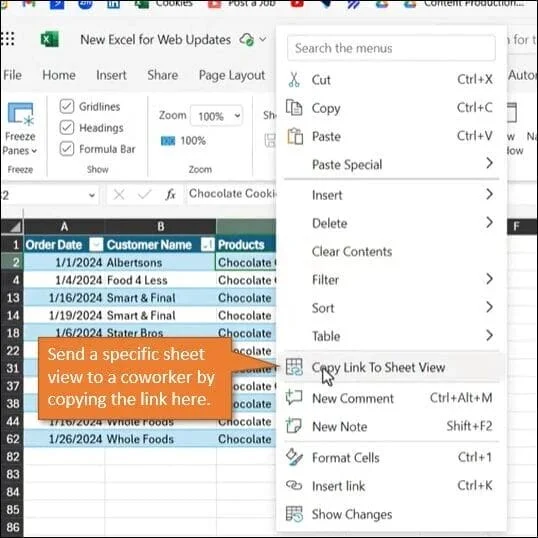Expand the Table submenu

(x=490, y=335)
